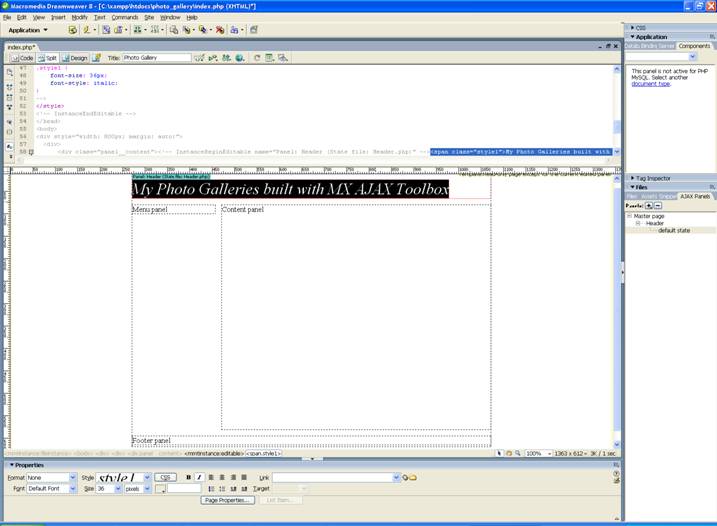The height and width of the screenshot is (526, 717).
Task: Click the Live Data view icon
Action: coord(96,58)
